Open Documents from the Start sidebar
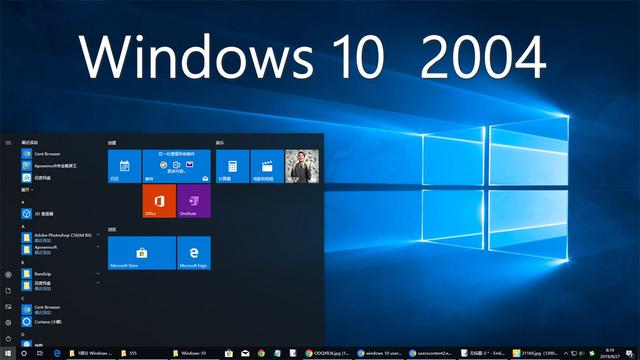Image resolution: width=640 pixels, height=360 pixels. click(x=8, y=291)
